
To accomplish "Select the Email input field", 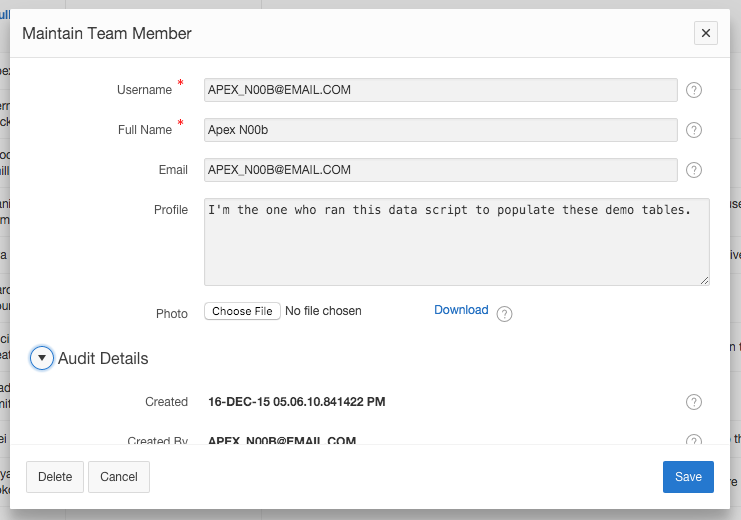I will pos(440,170).
